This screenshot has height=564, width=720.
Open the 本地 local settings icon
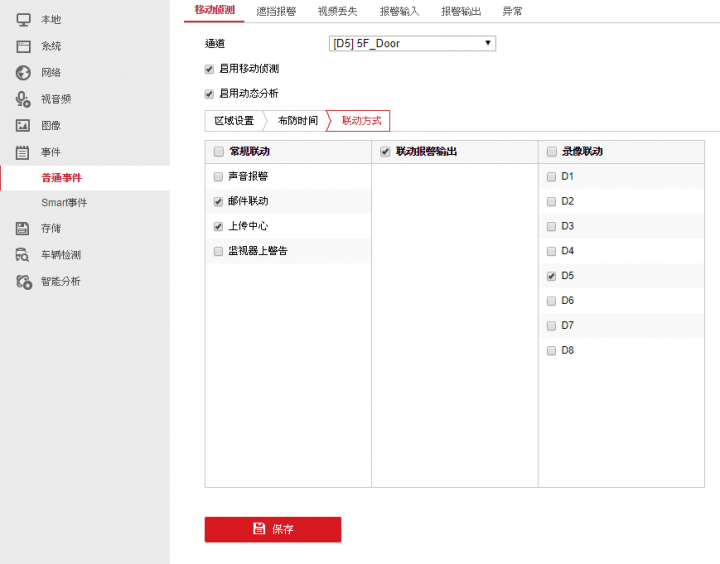[23, 20]
